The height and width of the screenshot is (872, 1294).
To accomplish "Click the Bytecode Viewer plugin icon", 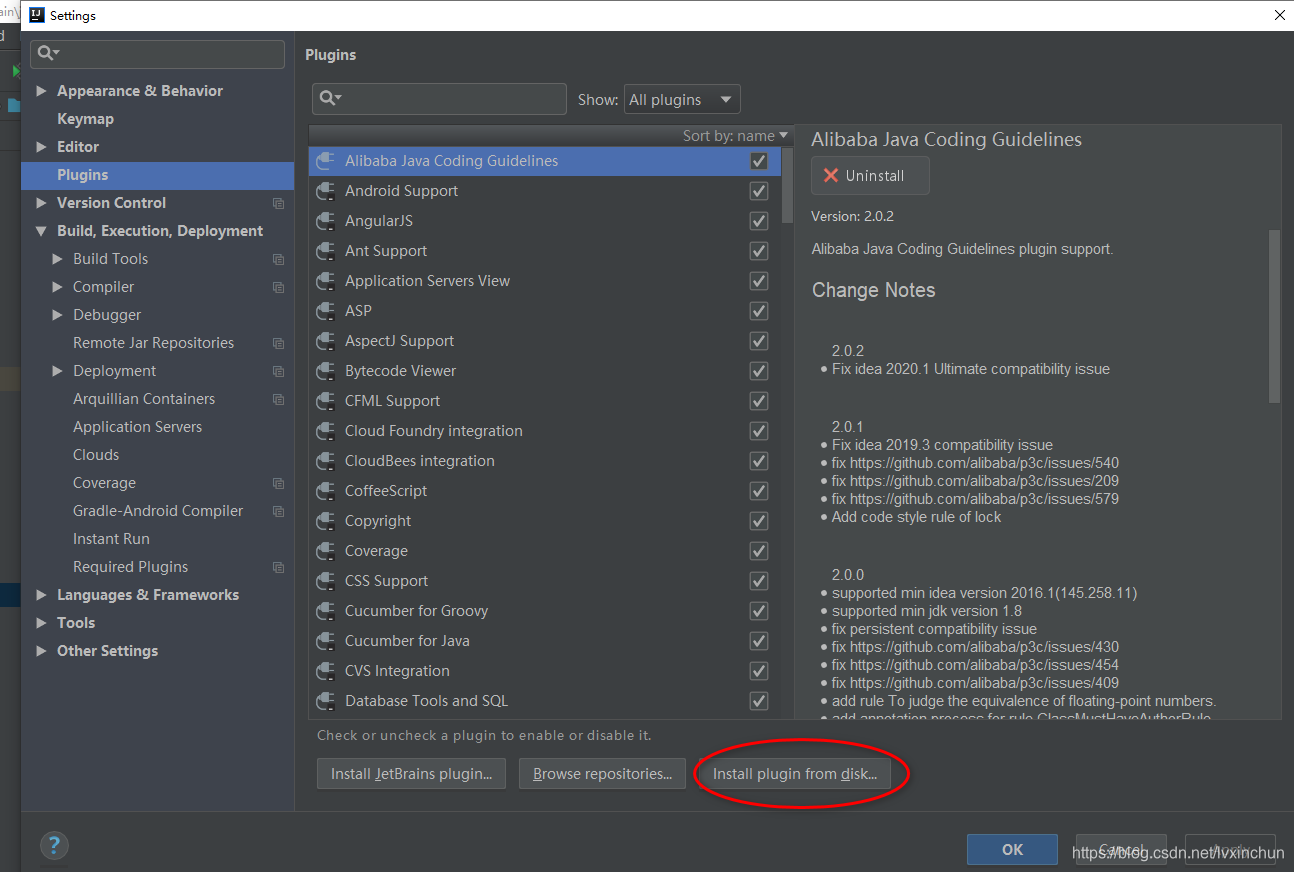I will tap(324, 371).
